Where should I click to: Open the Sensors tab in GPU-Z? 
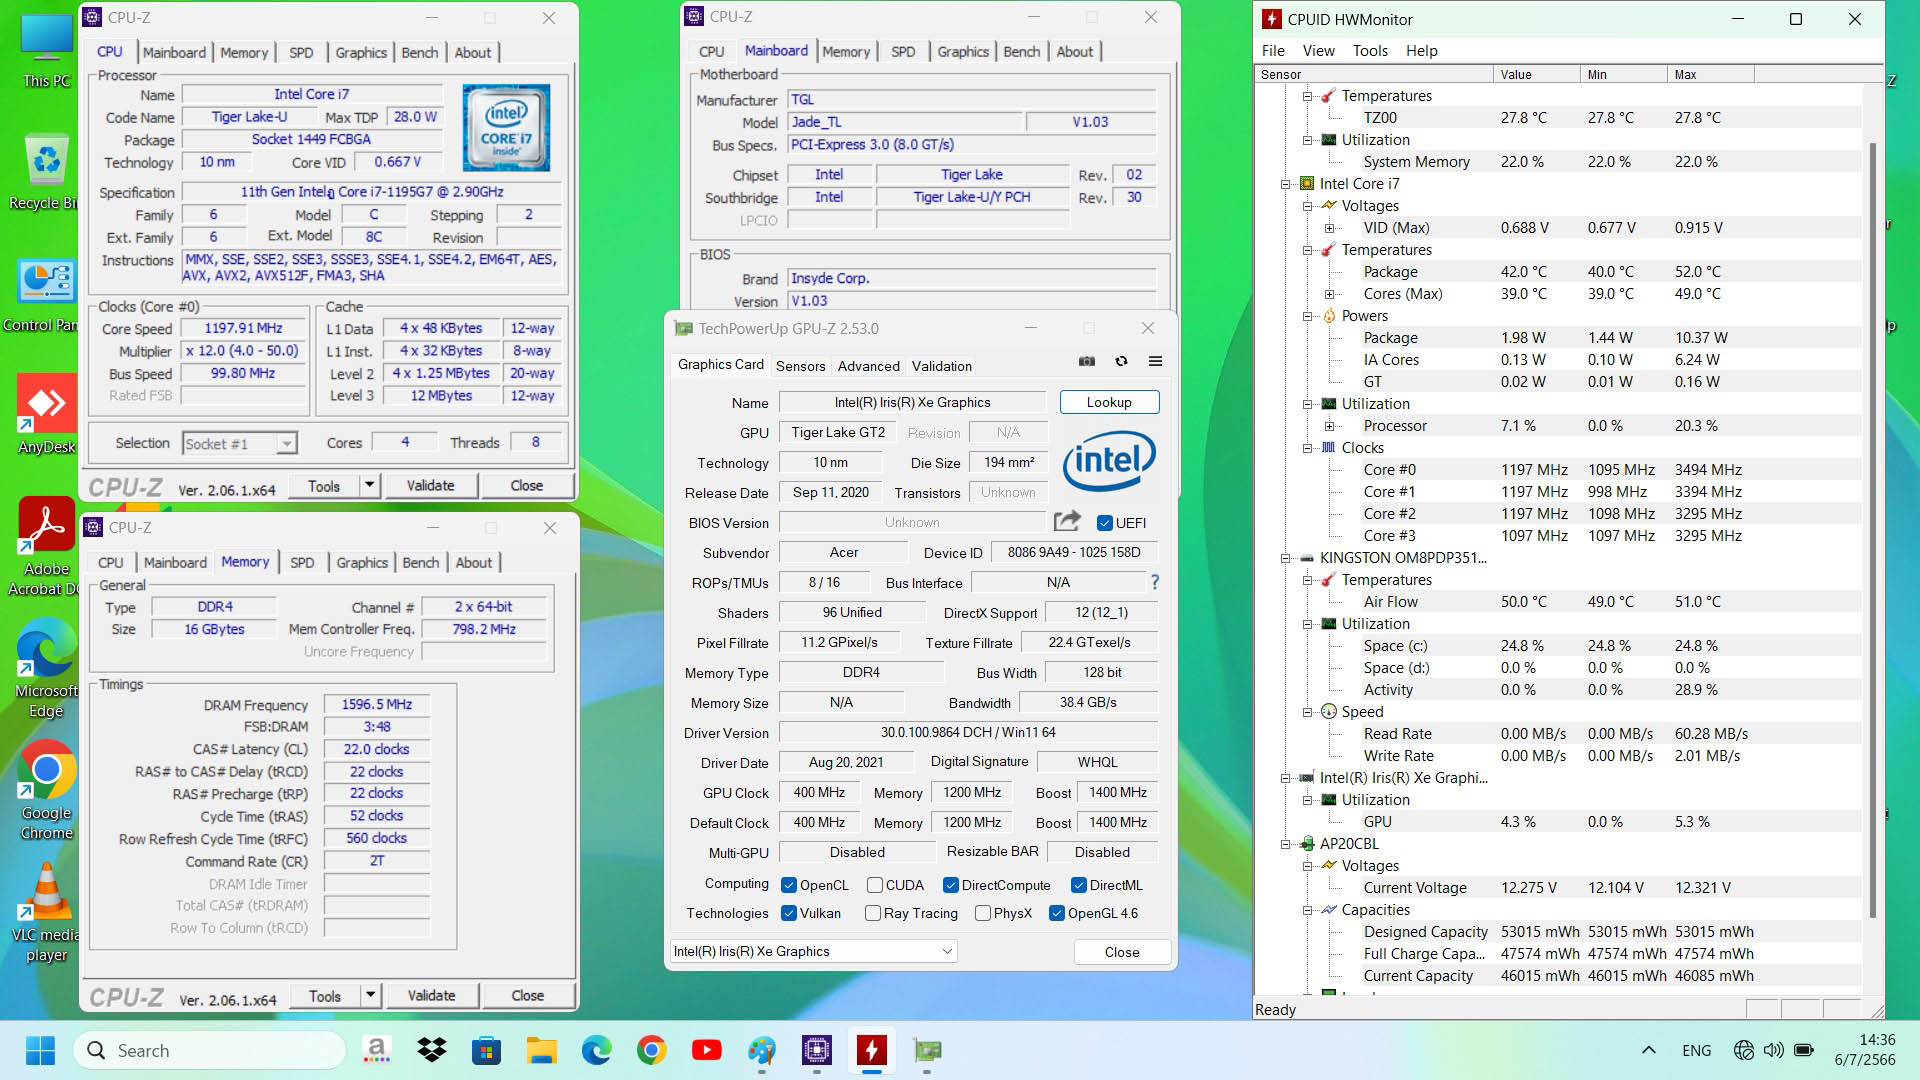click(x=800, y=366)
